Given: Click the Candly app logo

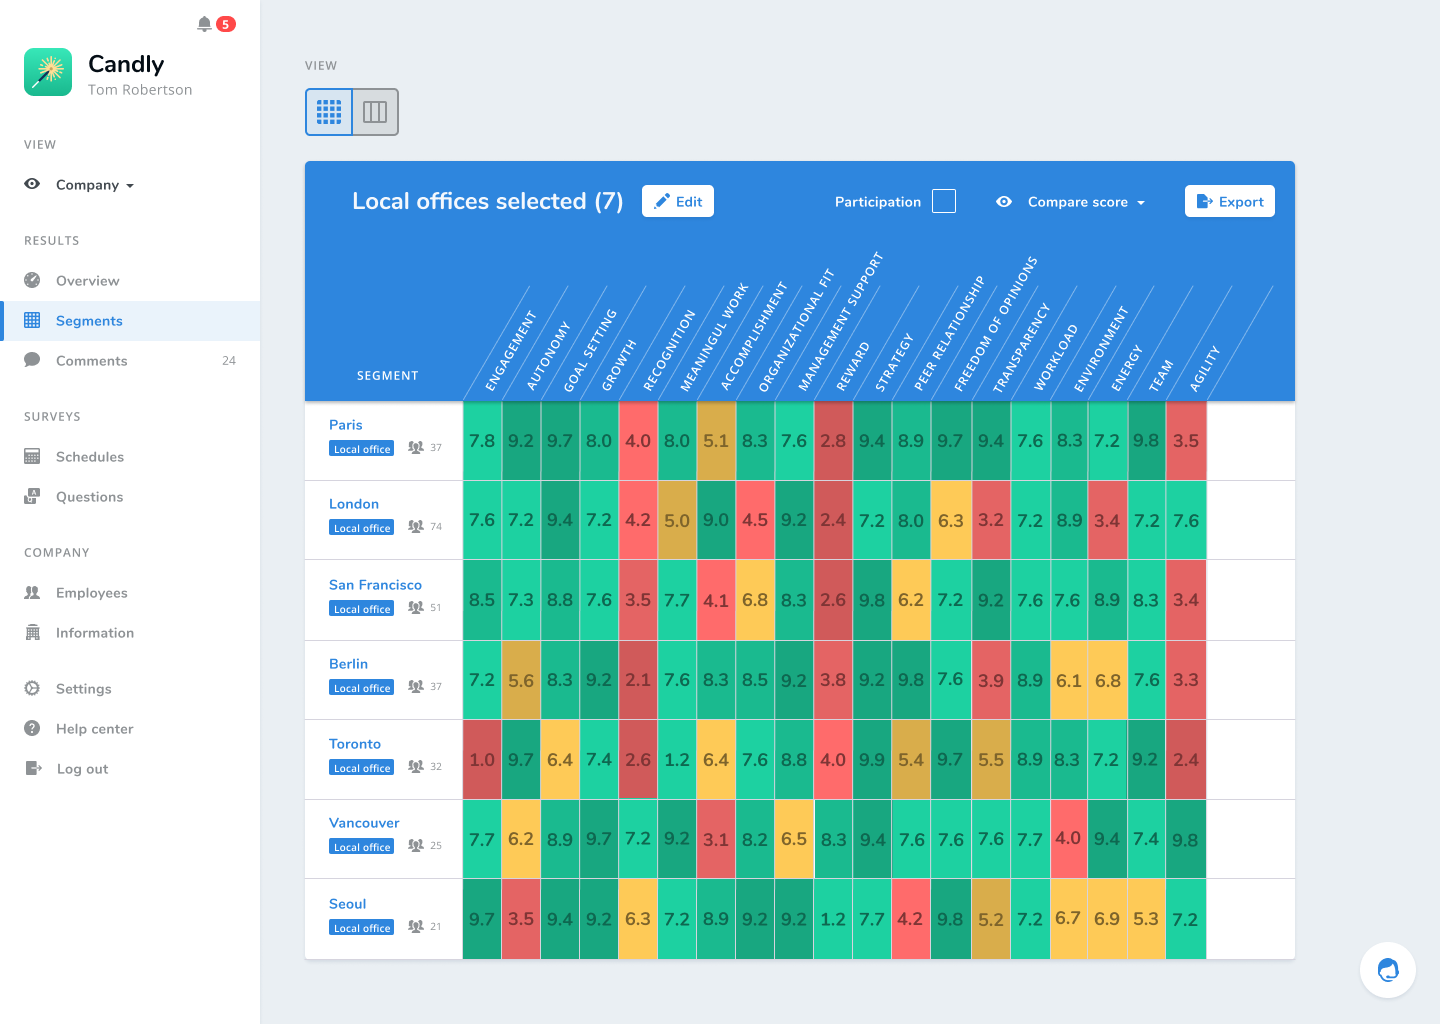Looking at the screenshot, I should (48, 72).
